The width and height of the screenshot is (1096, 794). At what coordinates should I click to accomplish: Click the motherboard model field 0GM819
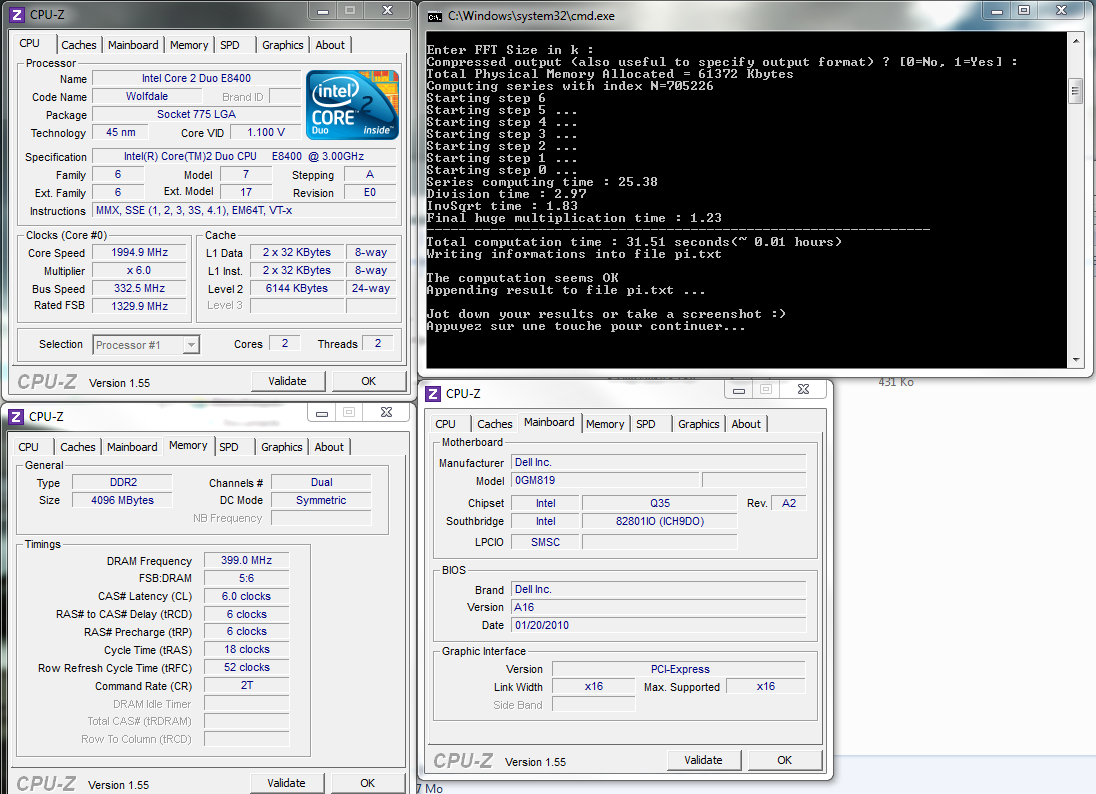coord(605,480)
